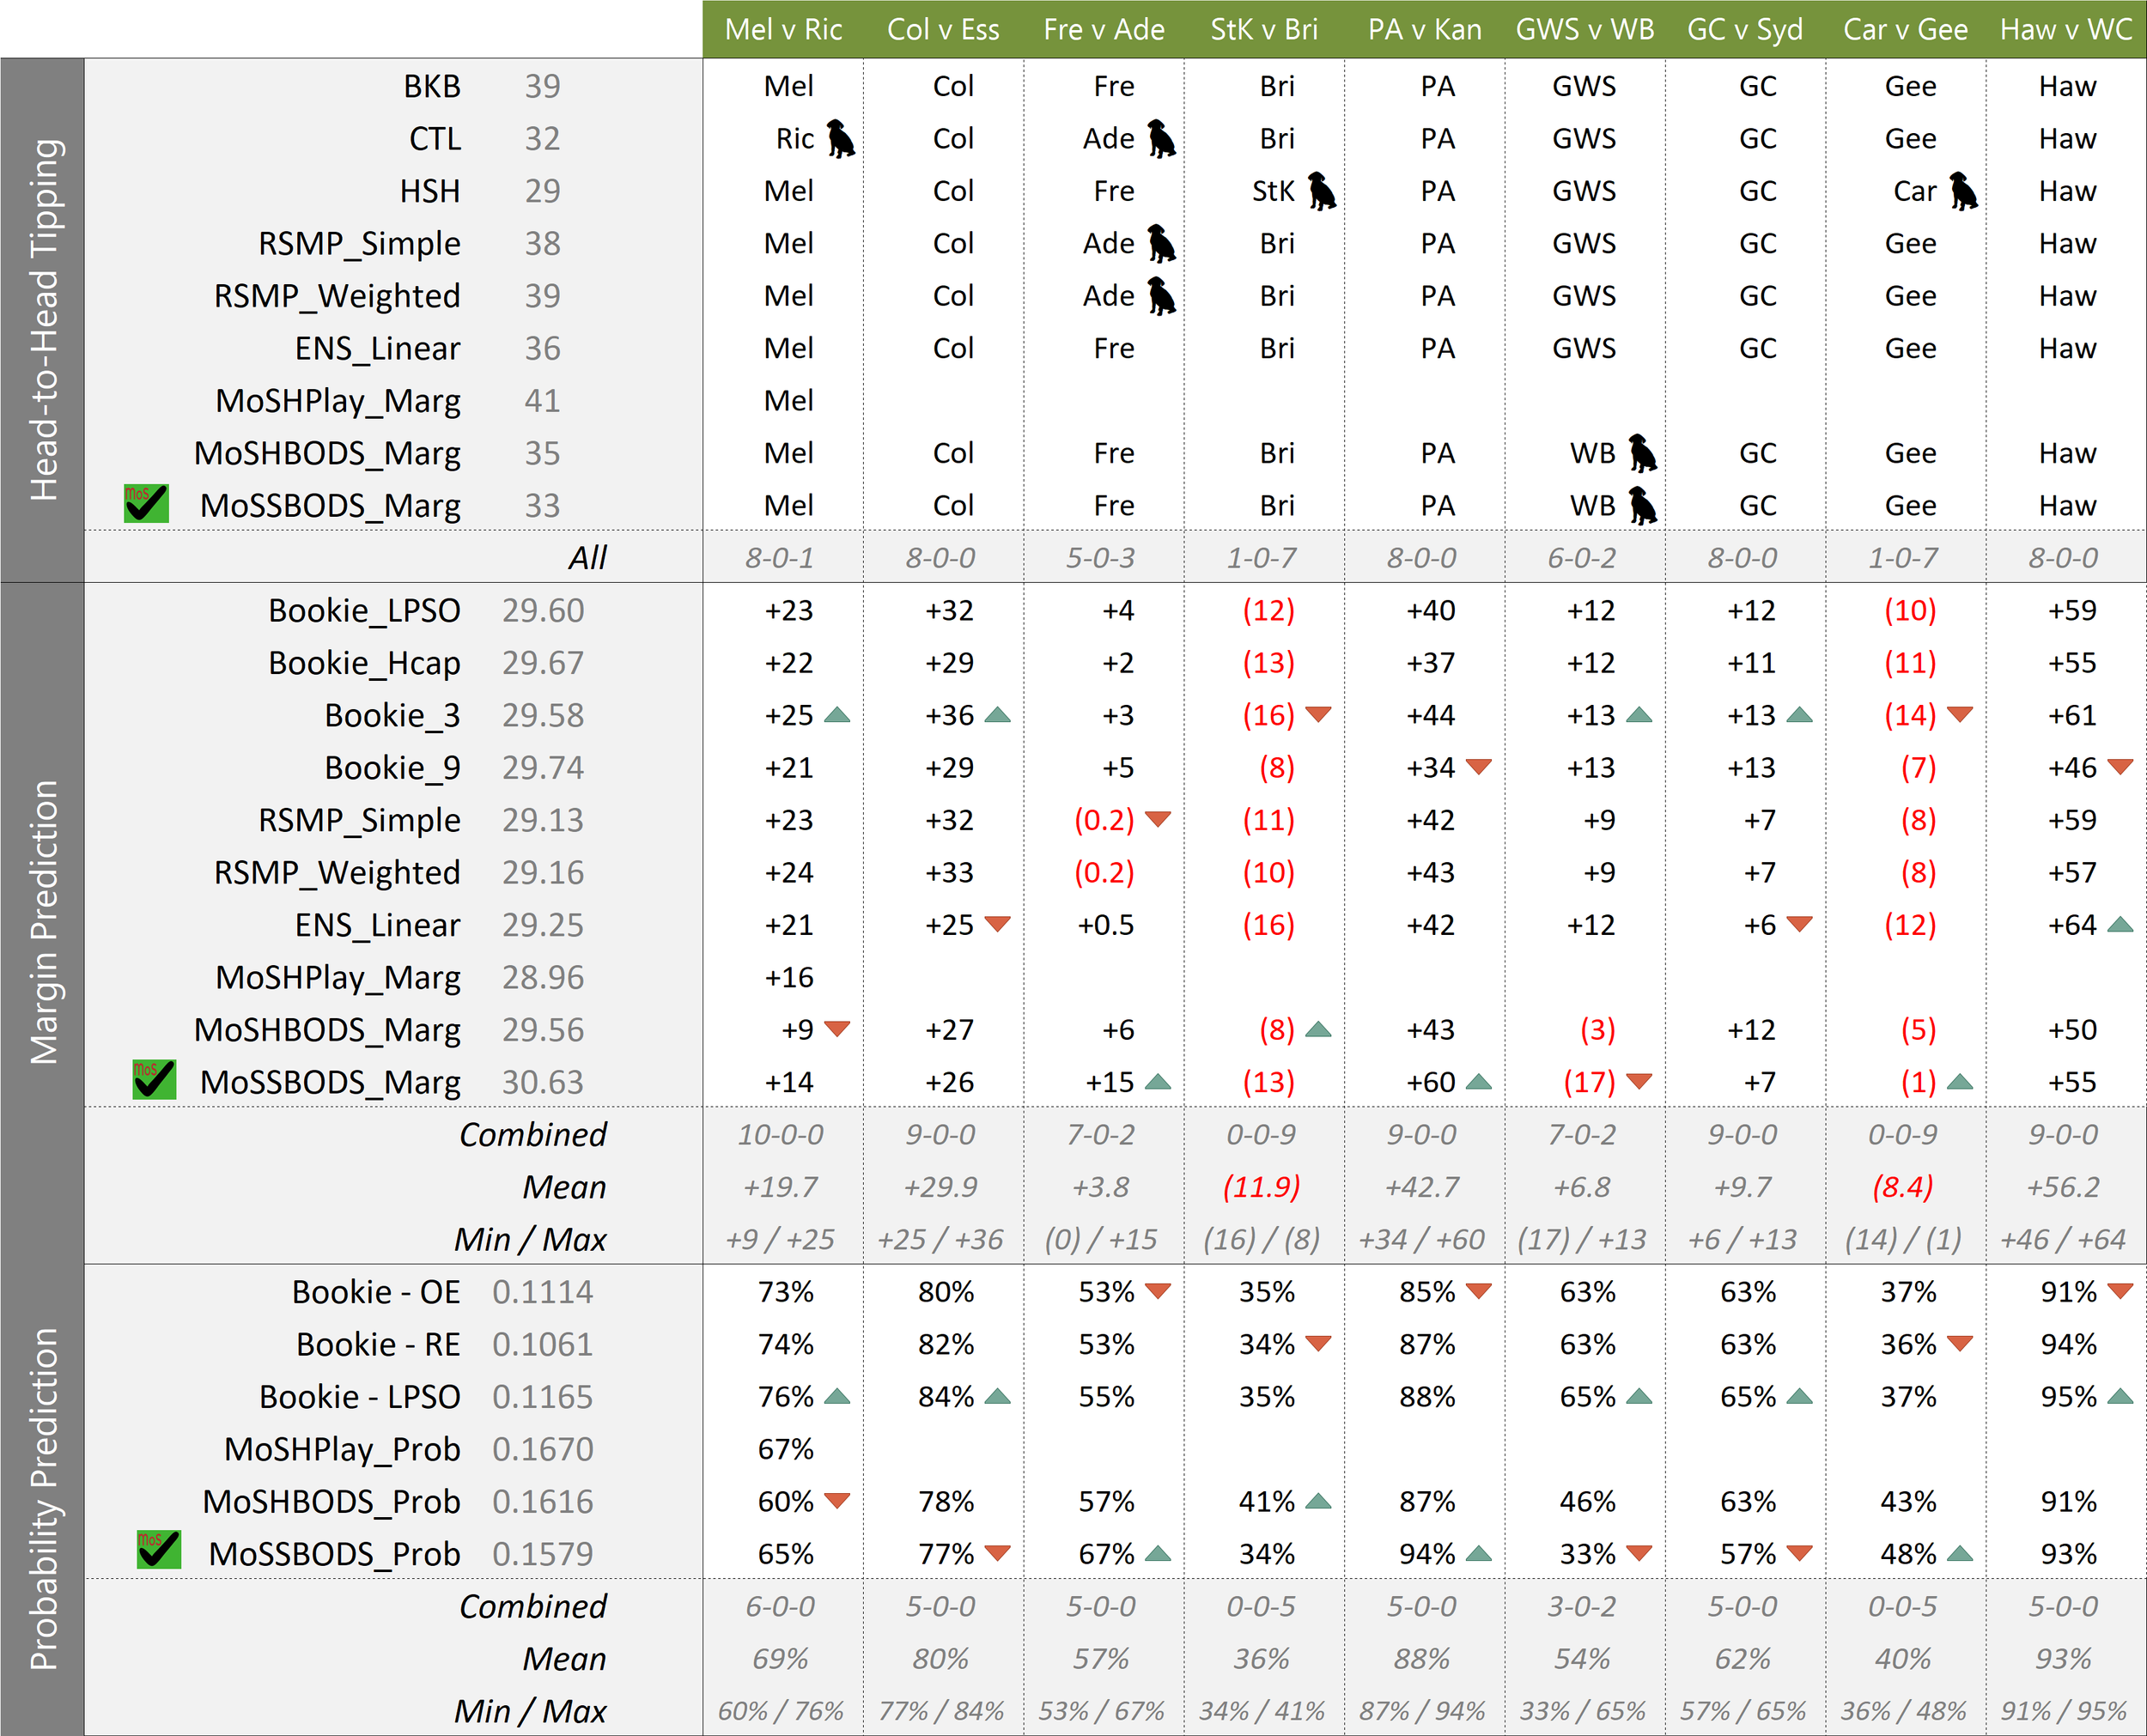Click green checkmark beside MoSSBODS_Marg in Head-to-Head Tipping
2147x1736 pixels.
(146, 504)
